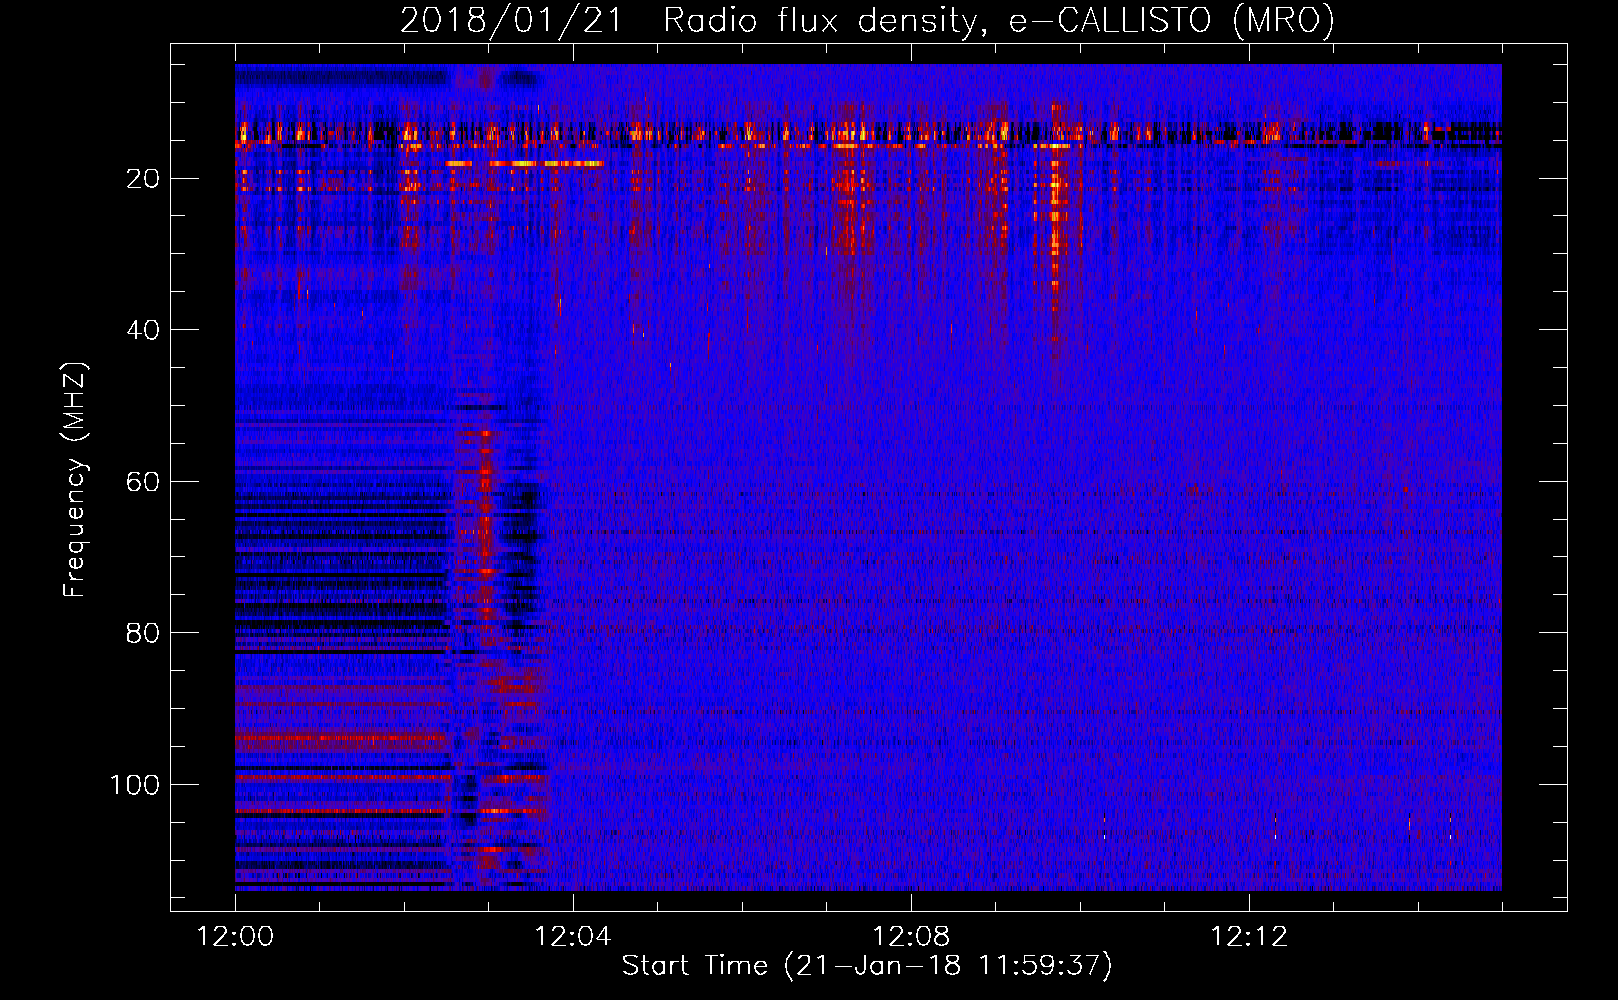Click the '12:08' time tick label
Image resolution: width=1618 pixels, height=1000 pixels.
911,937
